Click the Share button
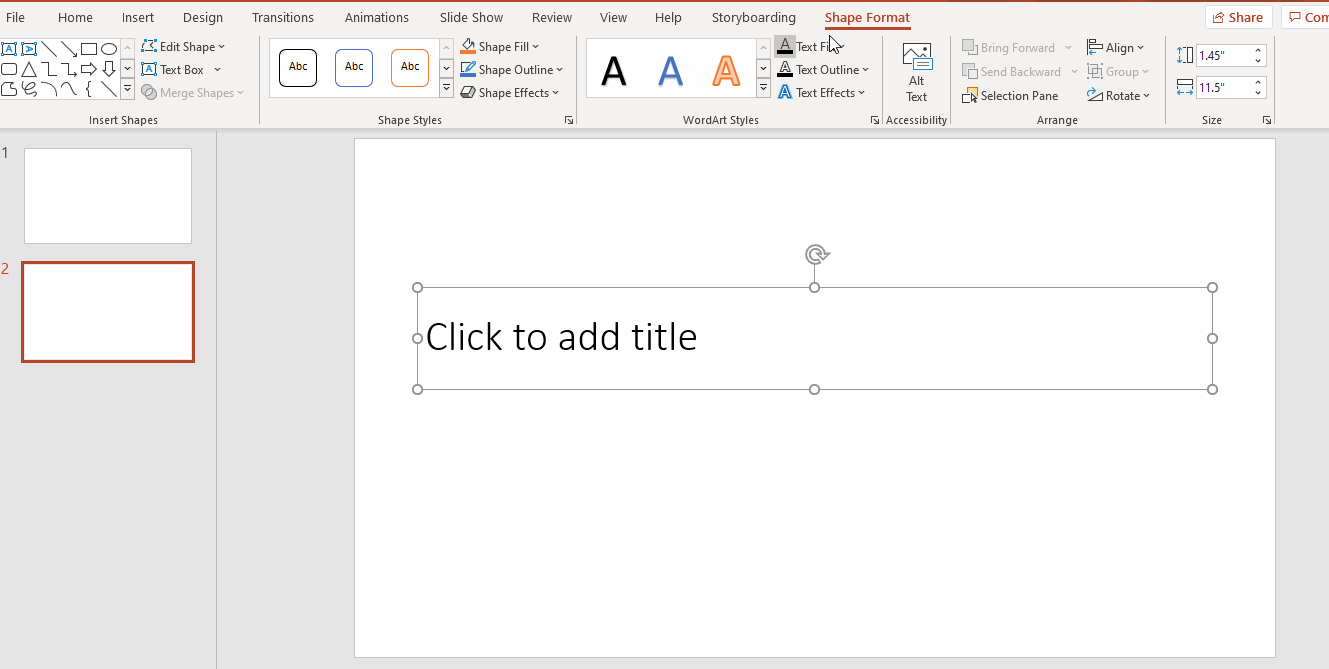The width and height of the screenshot is (1329, 669). pyautogui.click(x=1238, y=16)
